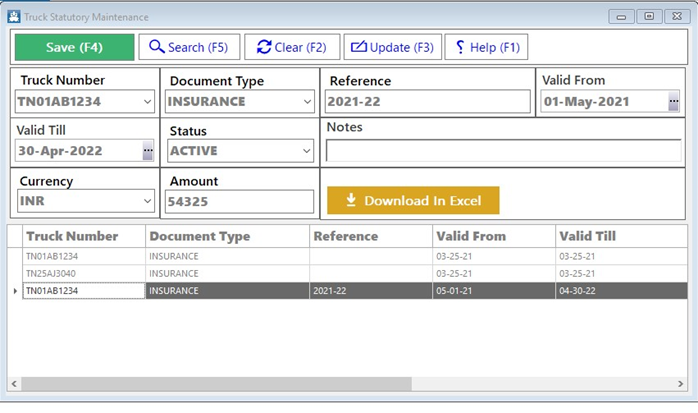Click the Reference input field
The height and width of the screenshot is (413, 698).
[427, 101]
